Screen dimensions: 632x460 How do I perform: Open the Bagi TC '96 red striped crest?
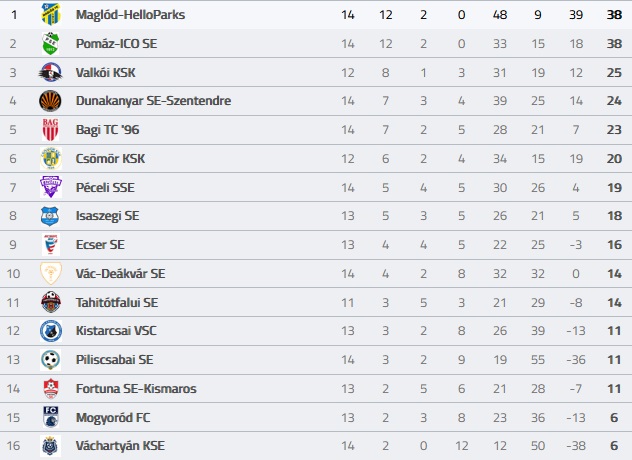pyautogui.click(x=51, y=130)
